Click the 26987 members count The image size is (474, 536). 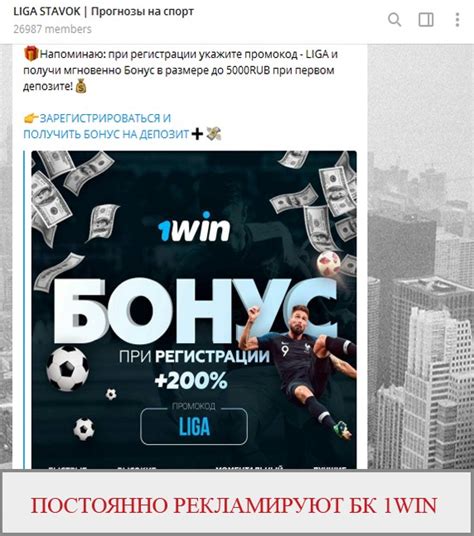pos(52,29)
